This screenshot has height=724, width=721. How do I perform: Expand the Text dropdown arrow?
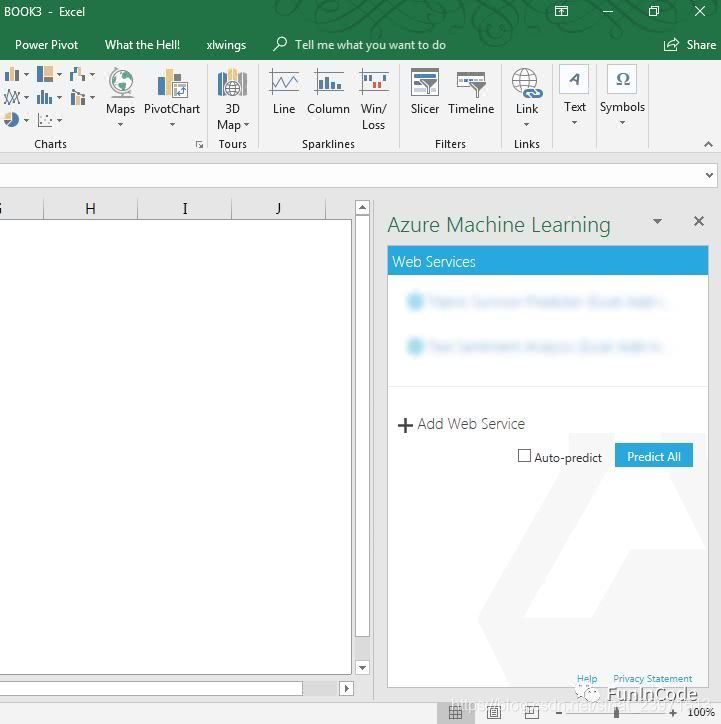[574, 123]
